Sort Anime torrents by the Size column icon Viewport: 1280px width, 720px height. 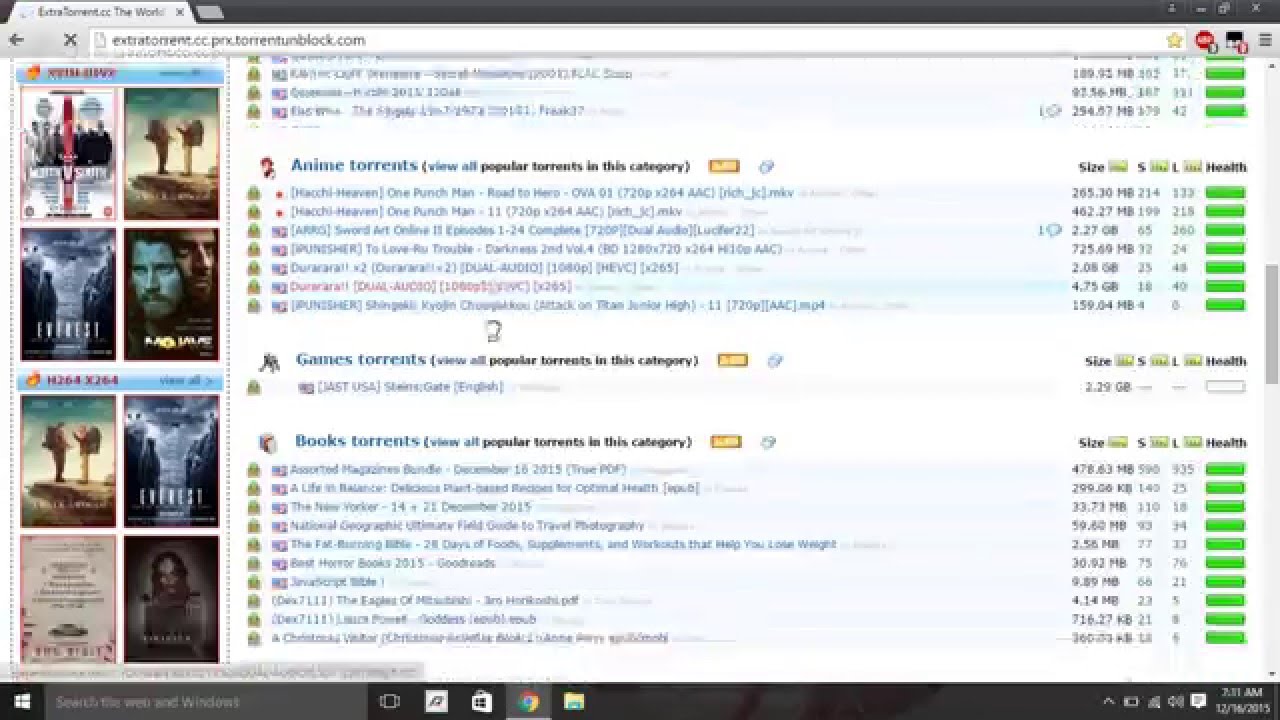coord(1118,166)
